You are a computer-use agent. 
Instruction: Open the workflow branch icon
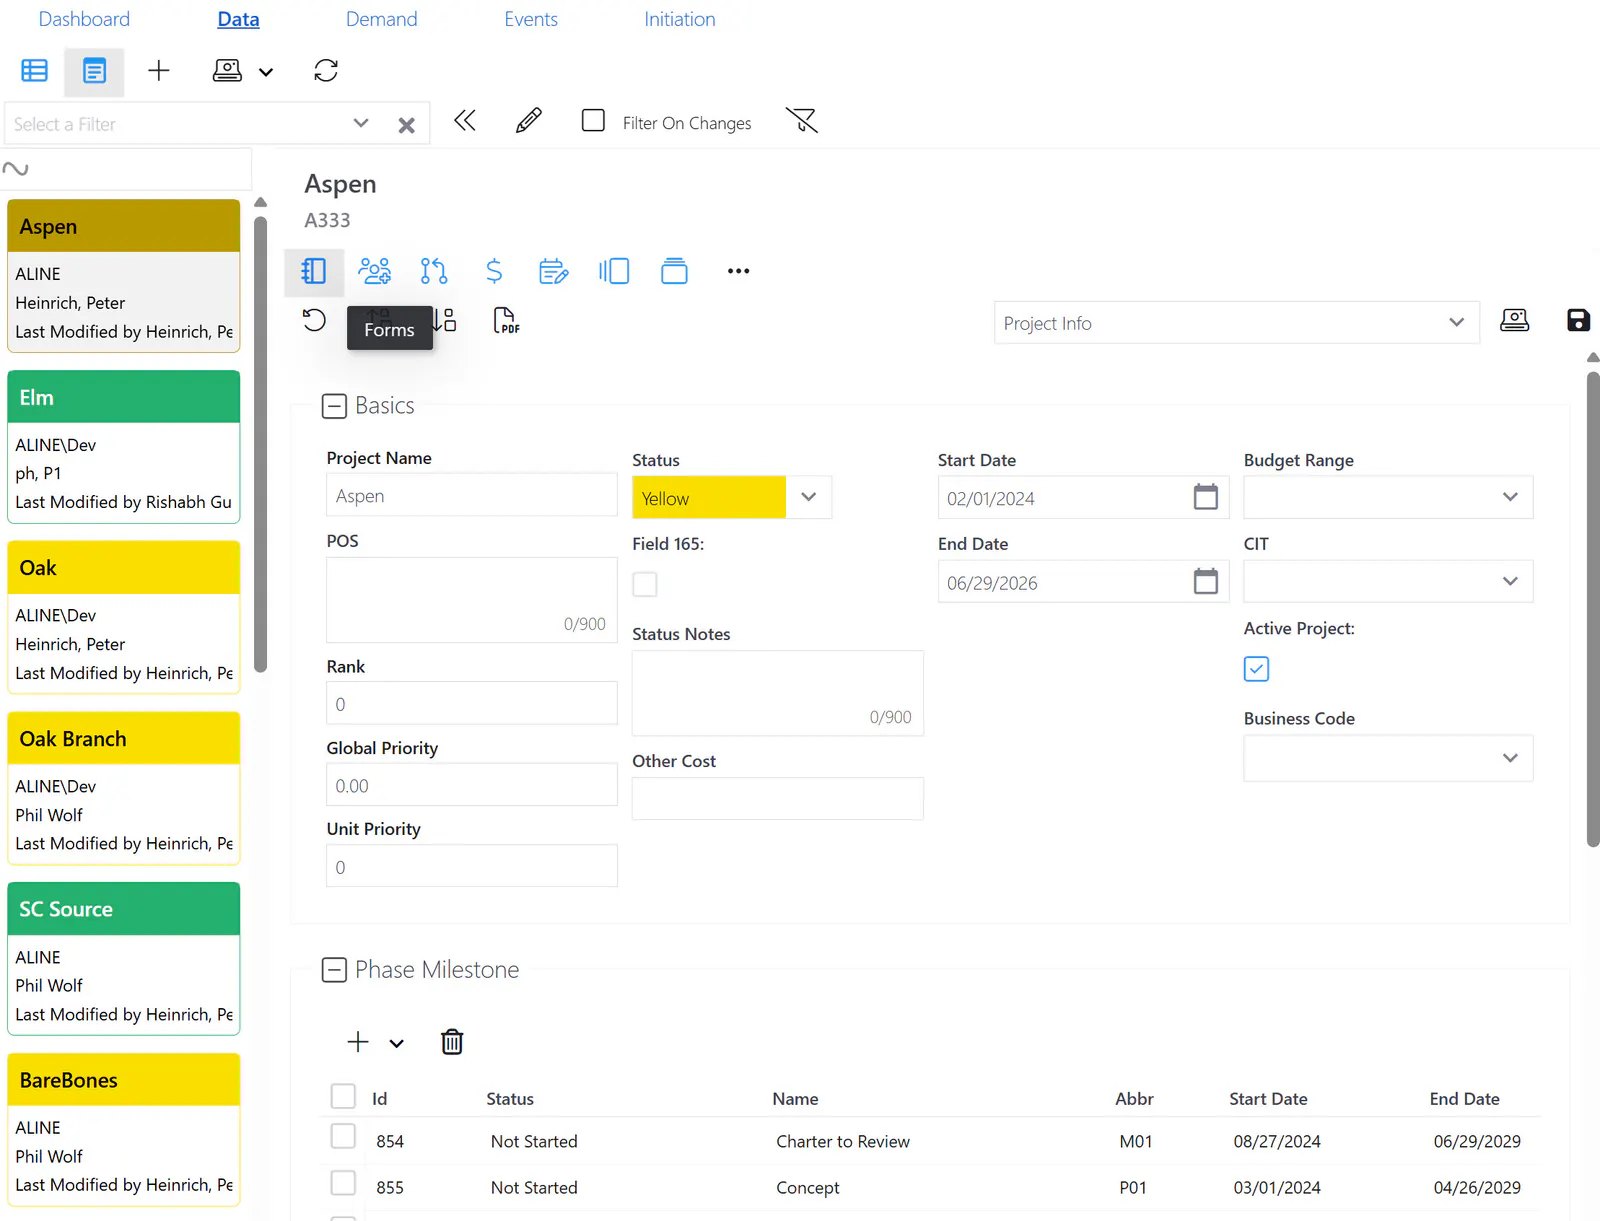click(x=434, y=271)
